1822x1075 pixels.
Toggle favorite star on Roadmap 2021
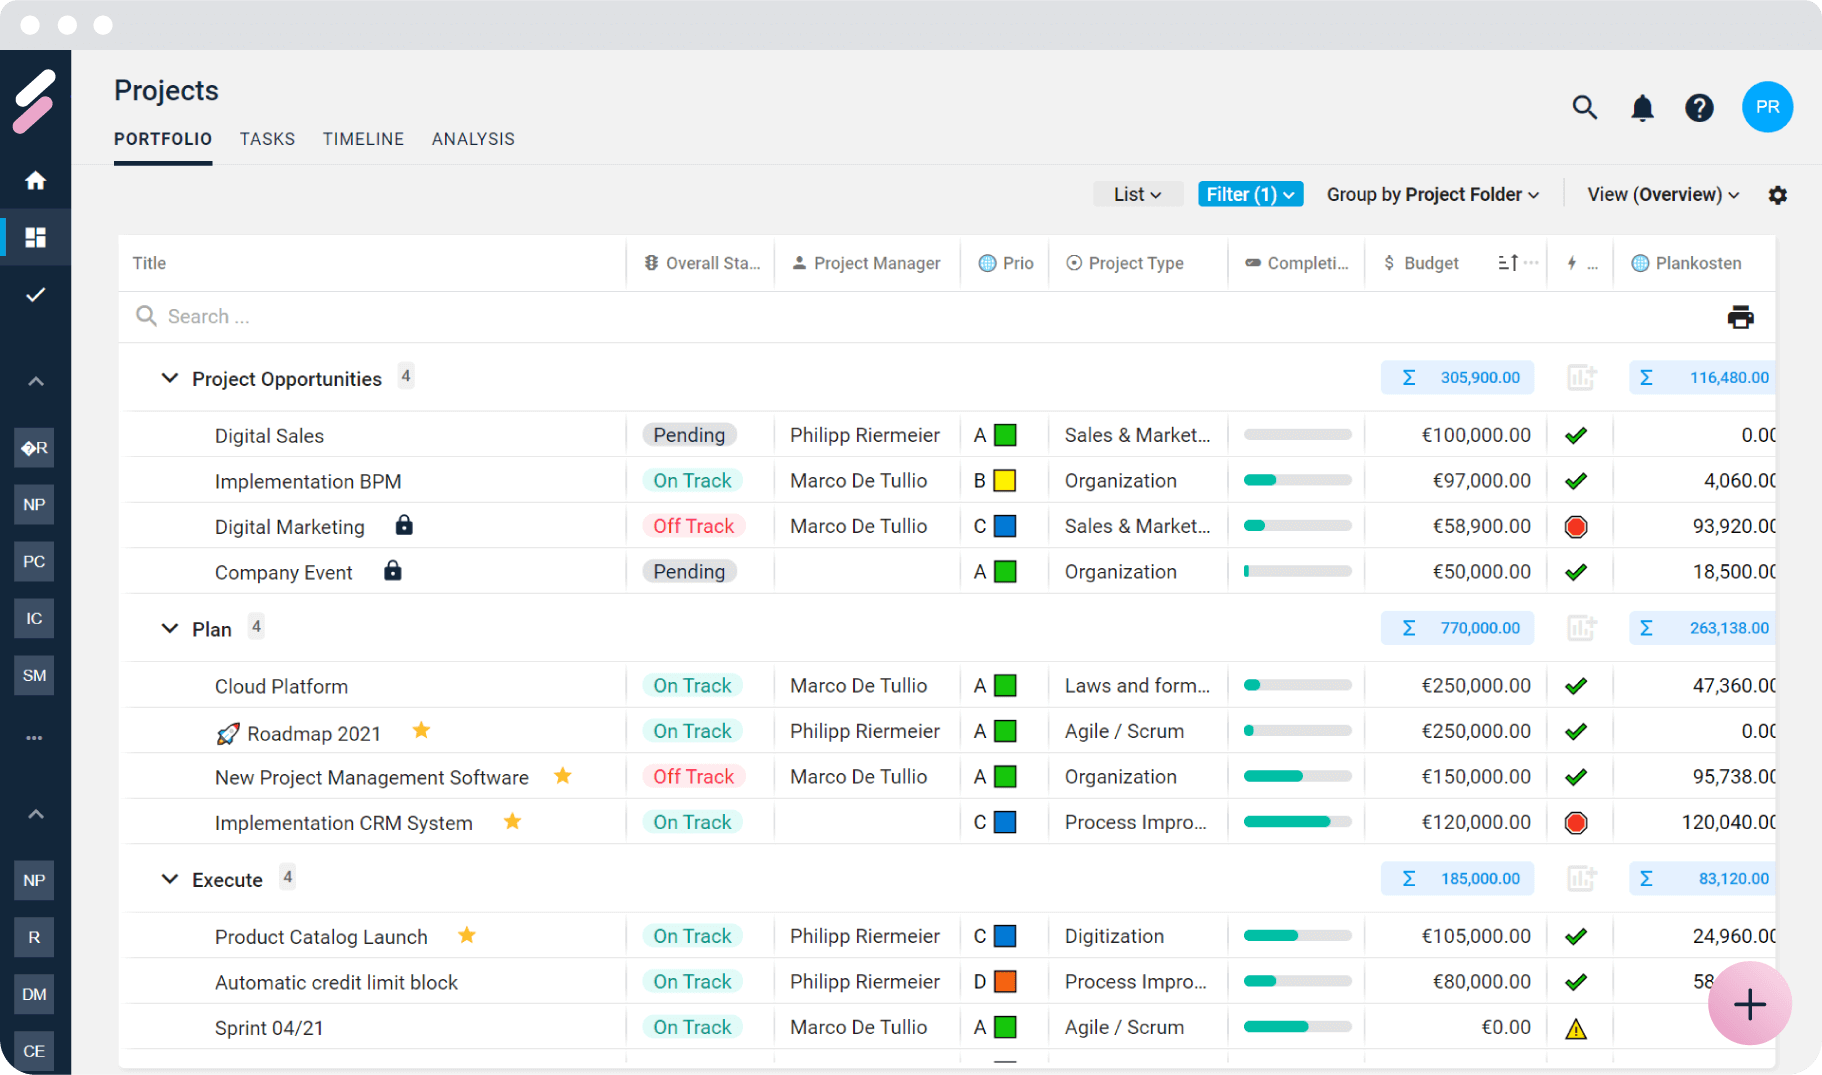[x=421, y=731]
